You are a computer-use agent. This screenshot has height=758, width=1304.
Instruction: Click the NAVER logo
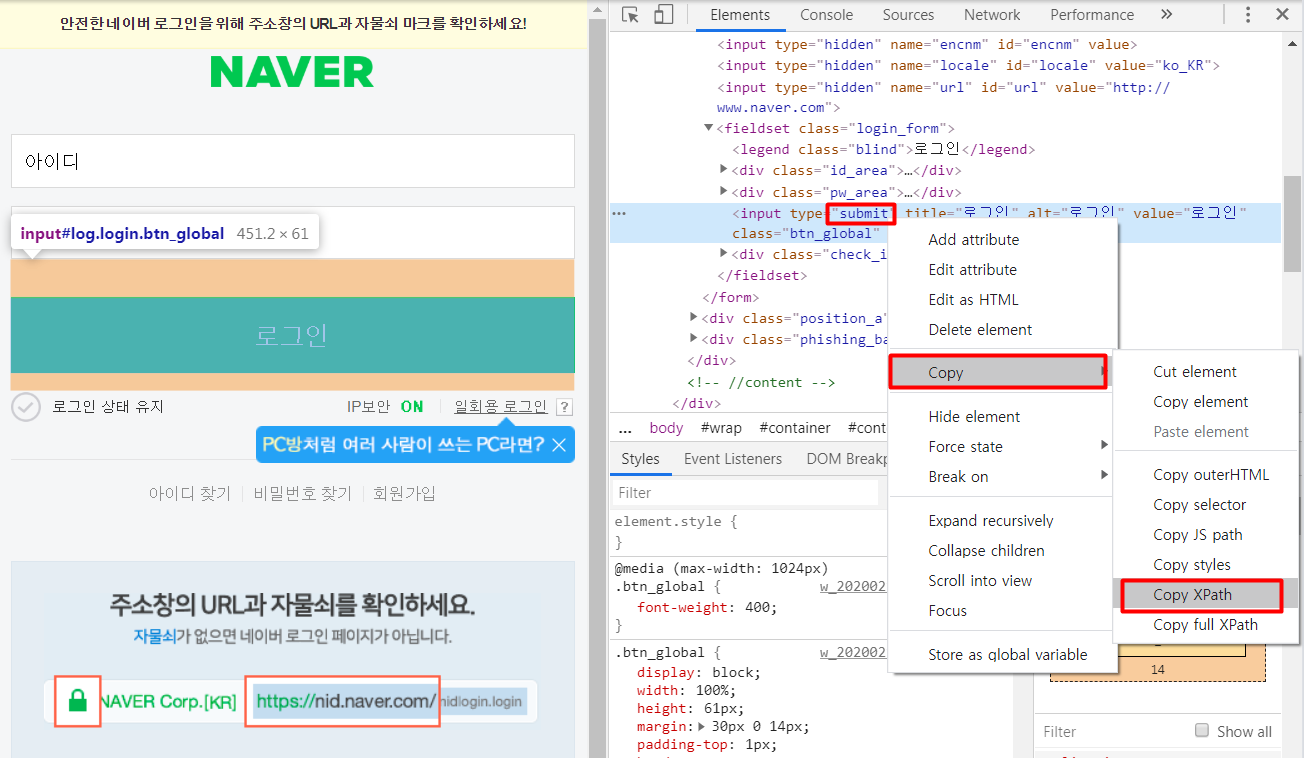[292, 72]
